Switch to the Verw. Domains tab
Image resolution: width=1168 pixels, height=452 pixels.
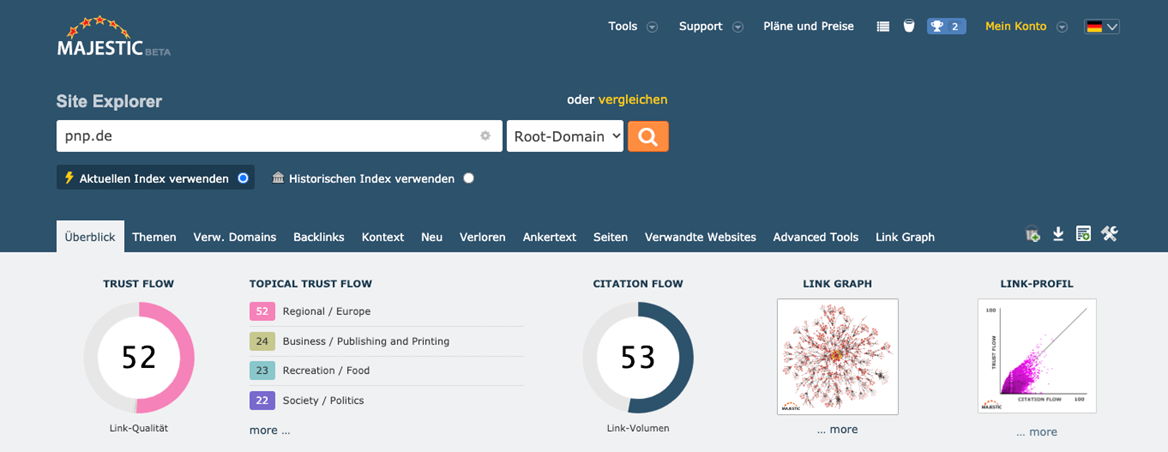point(235,237)
